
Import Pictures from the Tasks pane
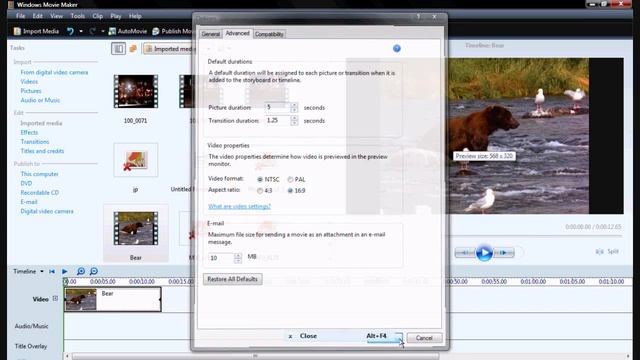coord(31,91)
